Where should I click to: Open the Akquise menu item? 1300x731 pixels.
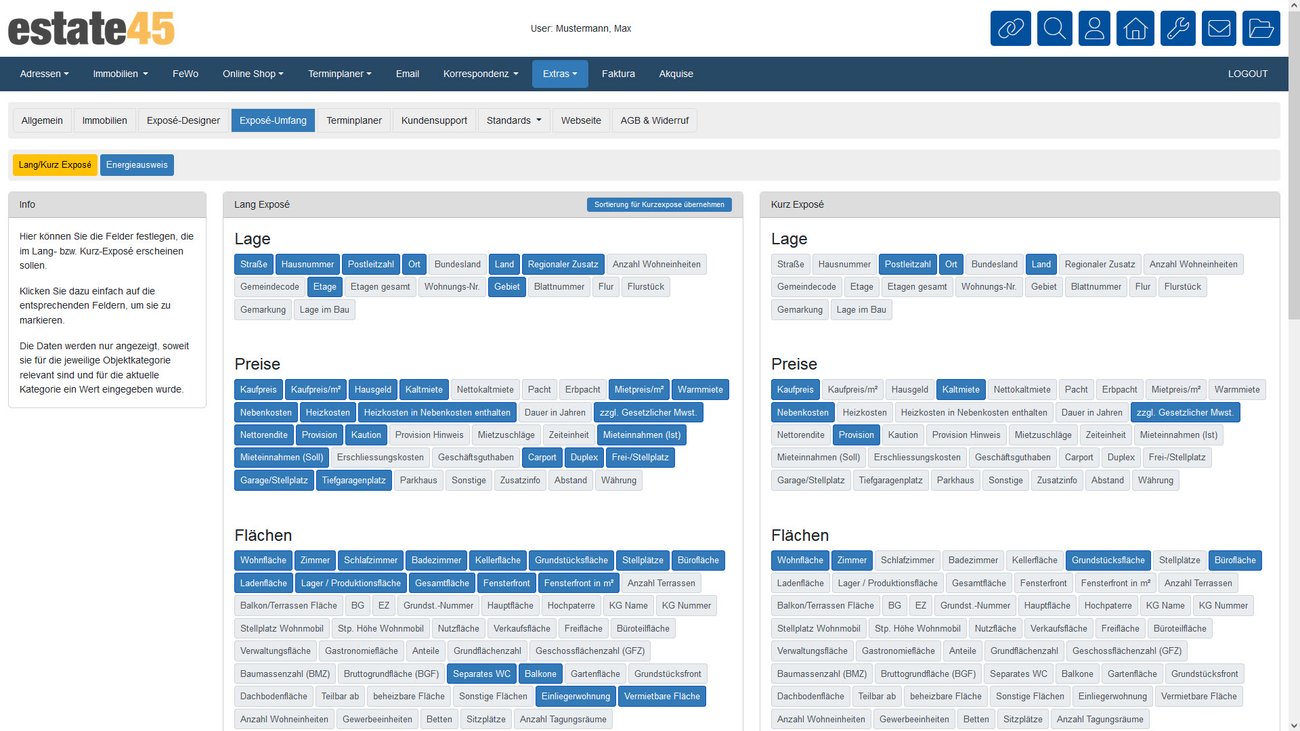(x=676, y=74)
